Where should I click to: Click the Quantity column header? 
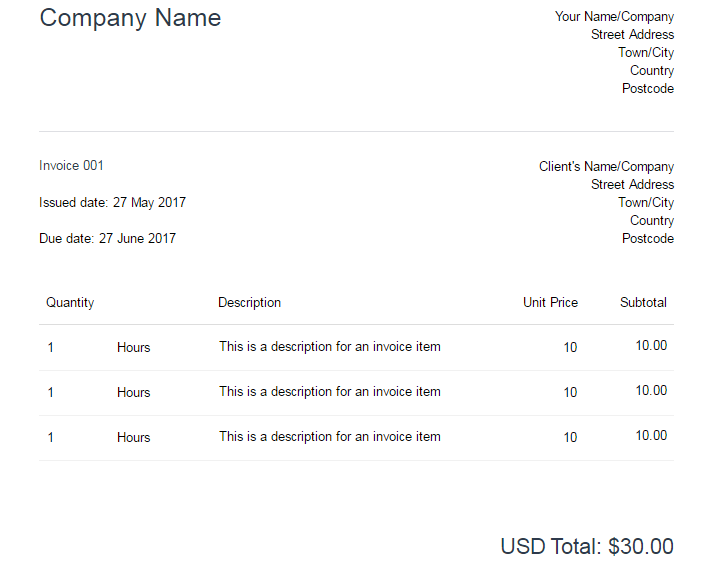(70, 303)
